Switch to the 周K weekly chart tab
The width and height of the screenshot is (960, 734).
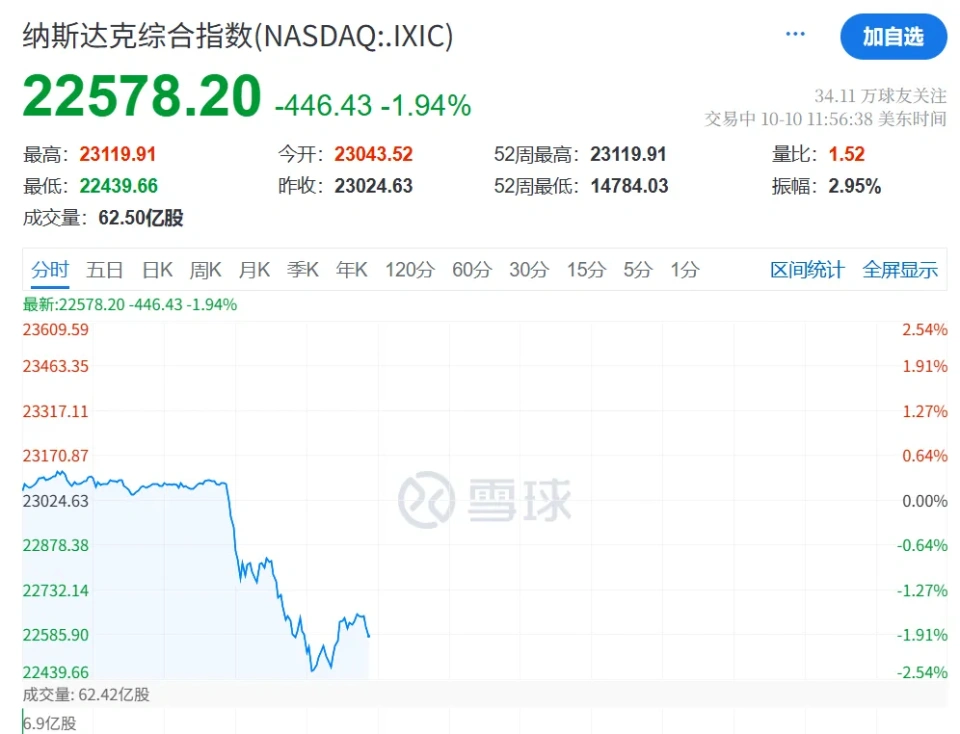(x=206, y=270)
